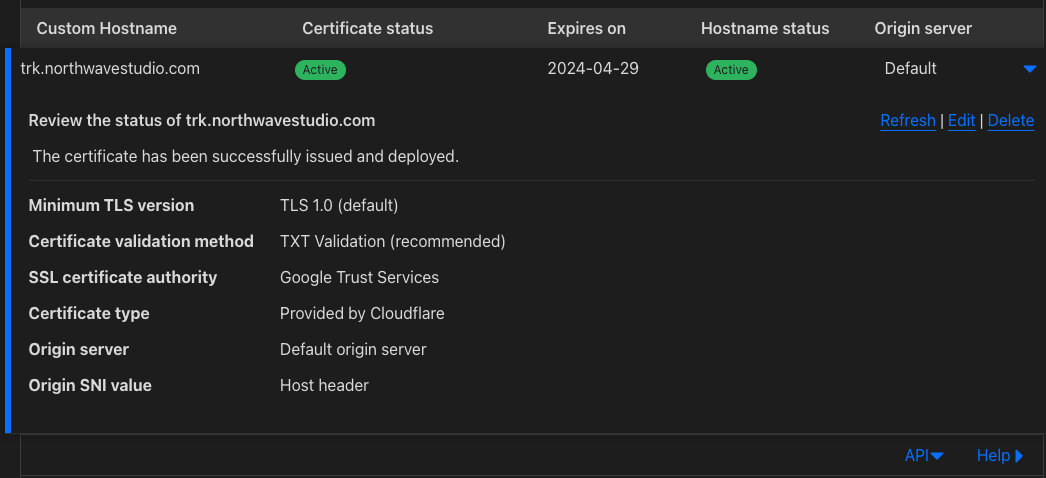This screenshot has width=1046, height=478.
Task: Open the API dropdown
Action: pos(924,455)
